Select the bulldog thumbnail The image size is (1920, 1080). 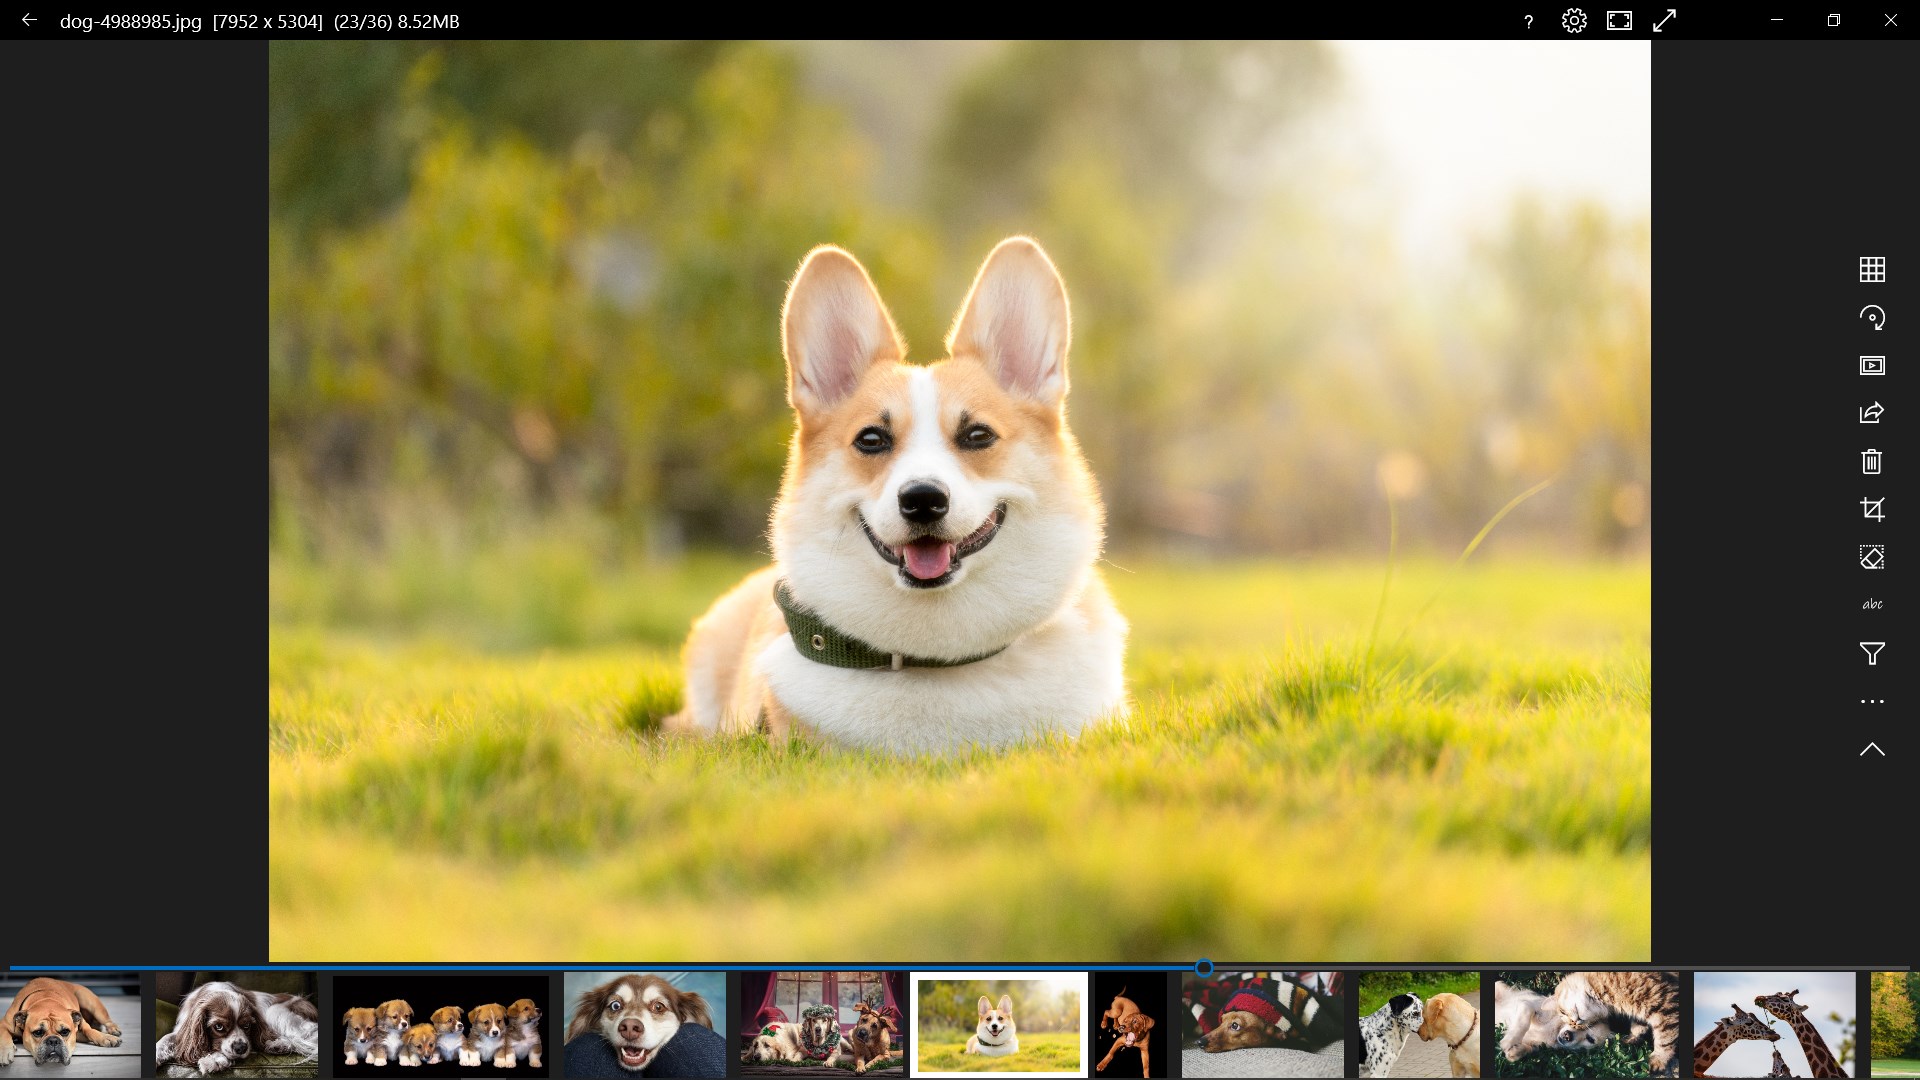click(x=70, y=1025)
